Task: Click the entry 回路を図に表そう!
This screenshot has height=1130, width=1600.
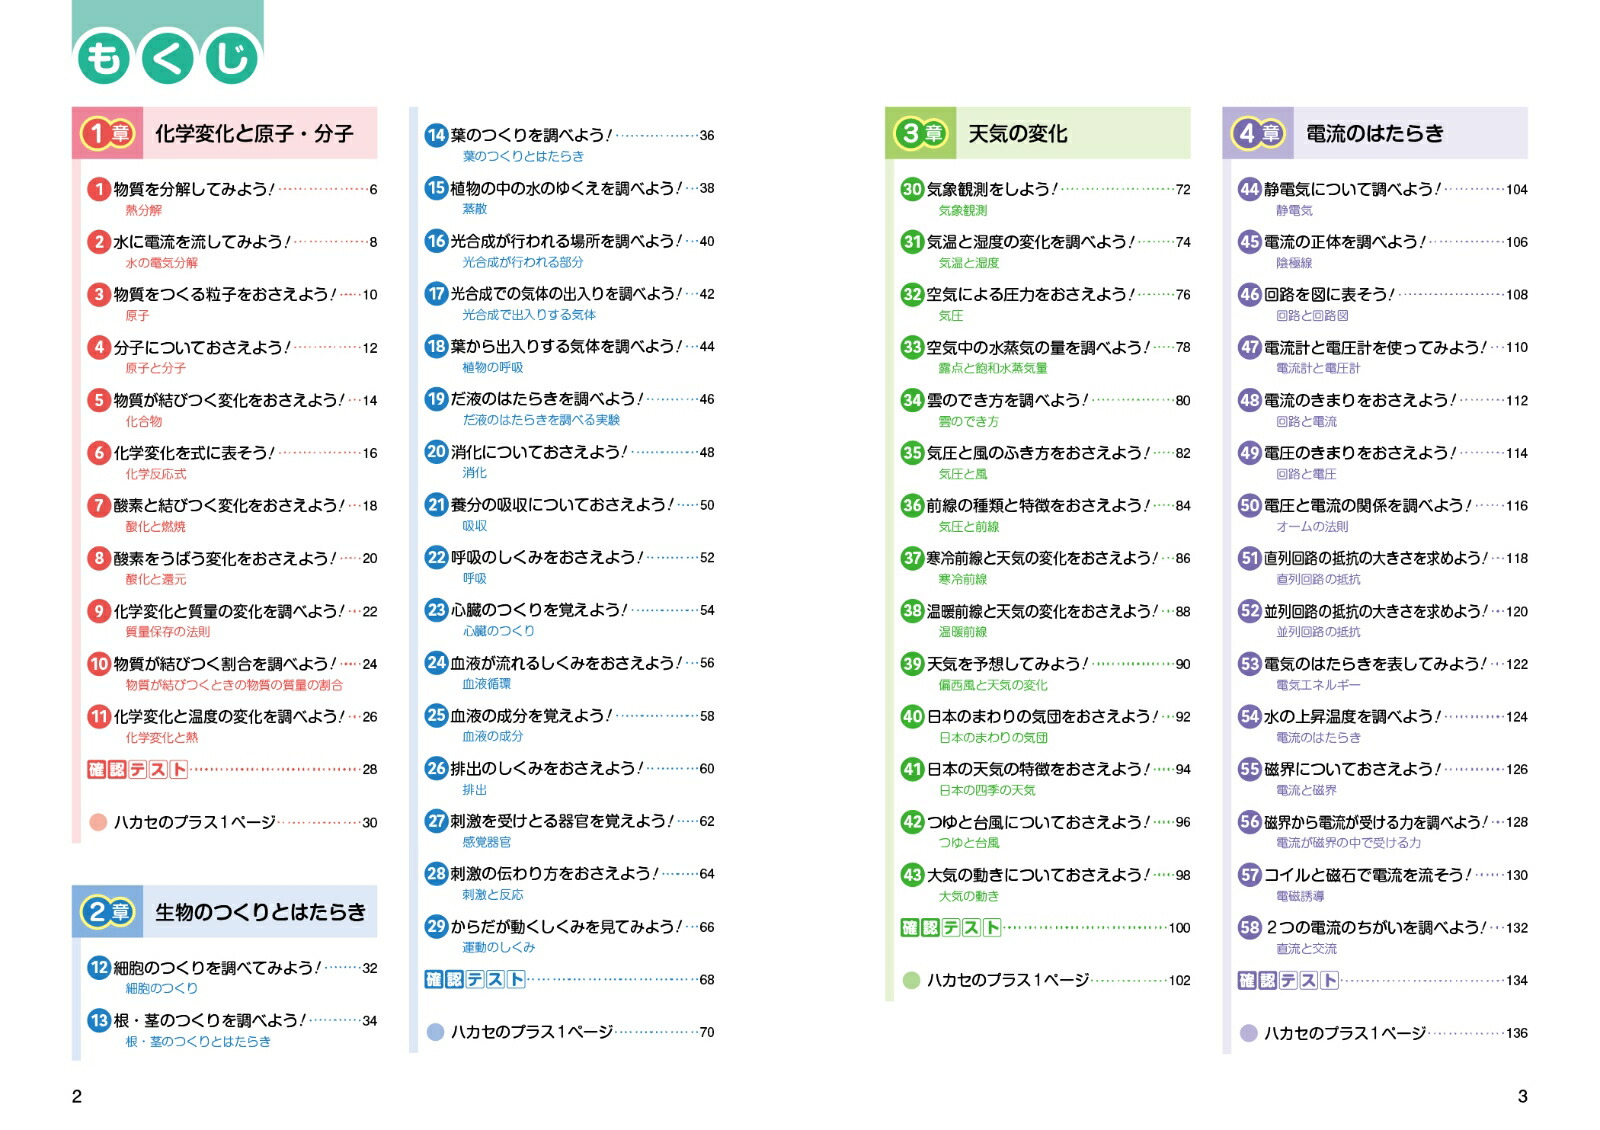Action: click(x=1329, y=294)
